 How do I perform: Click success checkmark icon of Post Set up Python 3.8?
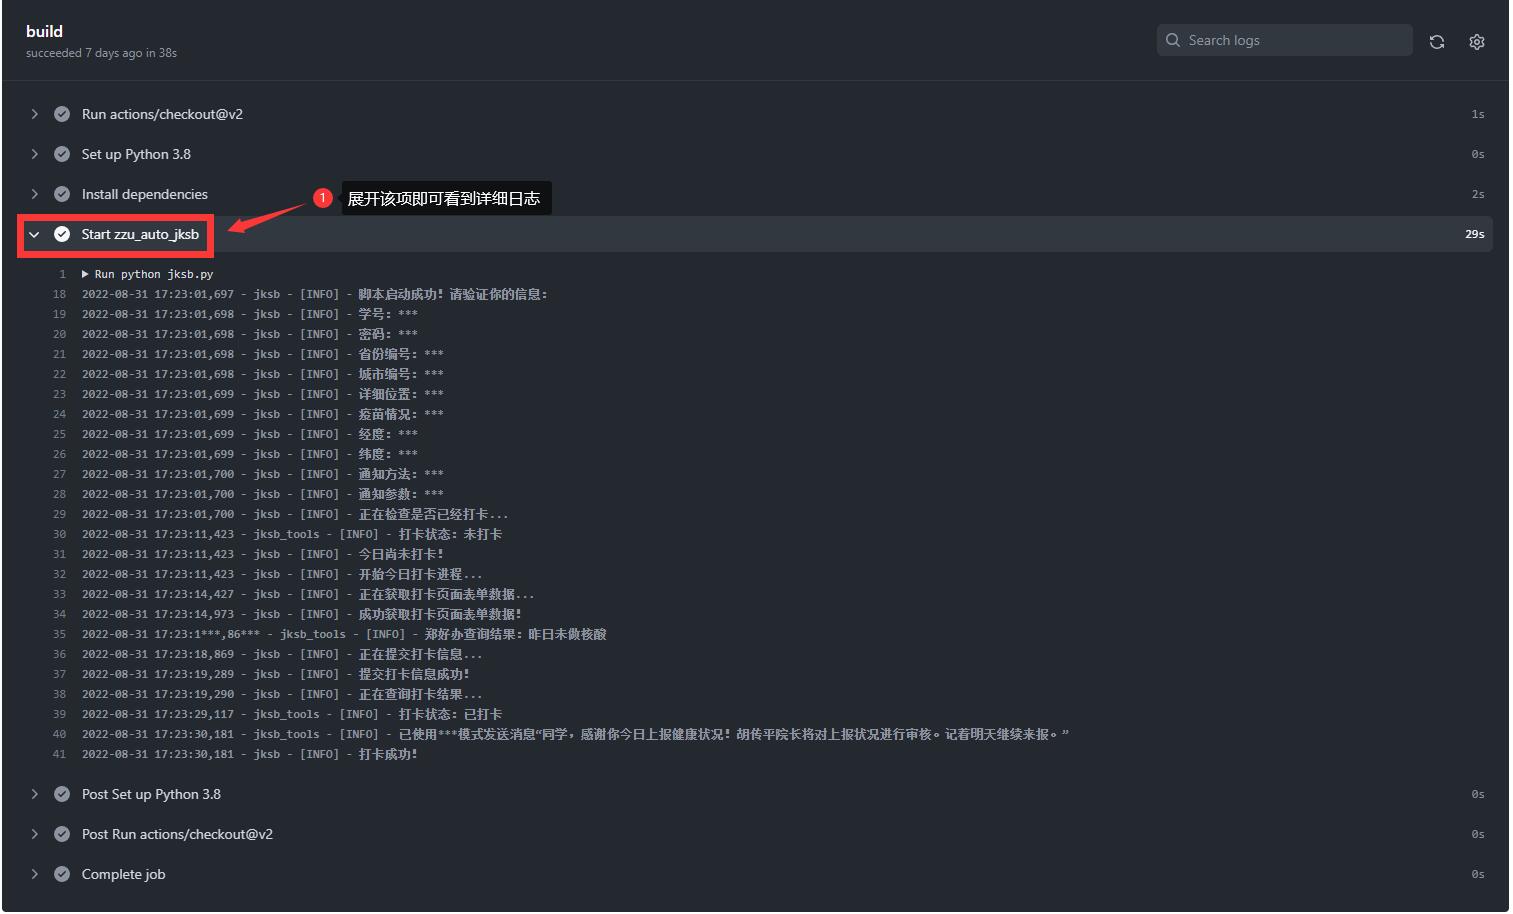tap(62, 794)
